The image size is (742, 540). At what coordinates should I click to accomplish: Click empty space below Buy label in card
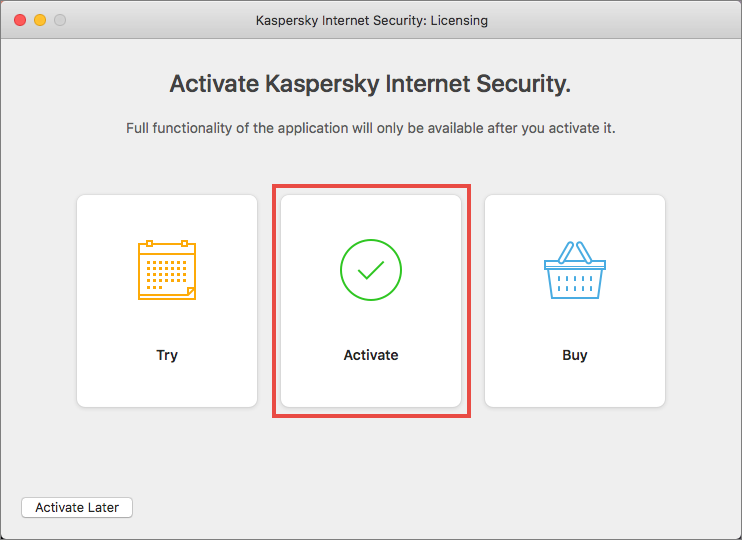[574, 384]
